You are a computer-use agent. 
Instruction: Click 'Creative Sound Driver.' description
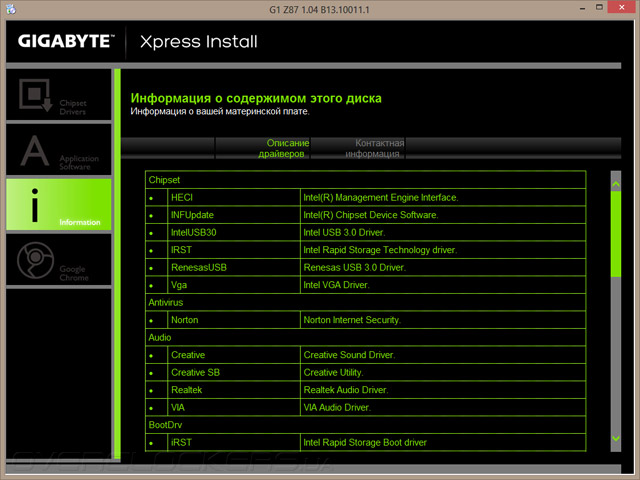pyautogui.click(x=349, y=355)
